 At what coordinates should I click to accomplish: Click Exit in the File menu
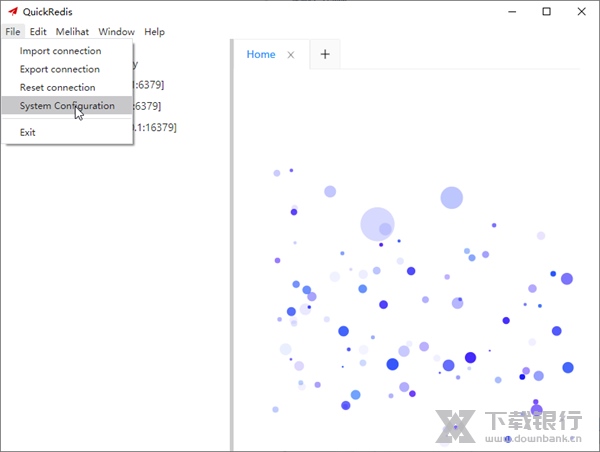28,132
